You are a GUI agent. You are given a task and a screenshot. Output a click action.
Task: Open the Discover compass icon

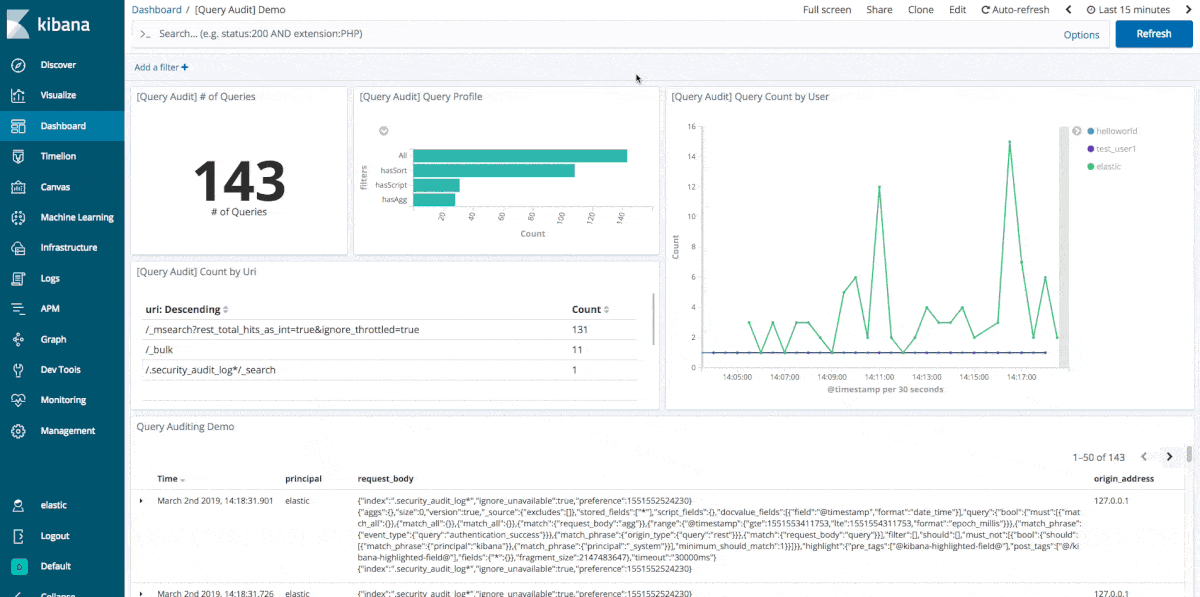pos(18,65)
